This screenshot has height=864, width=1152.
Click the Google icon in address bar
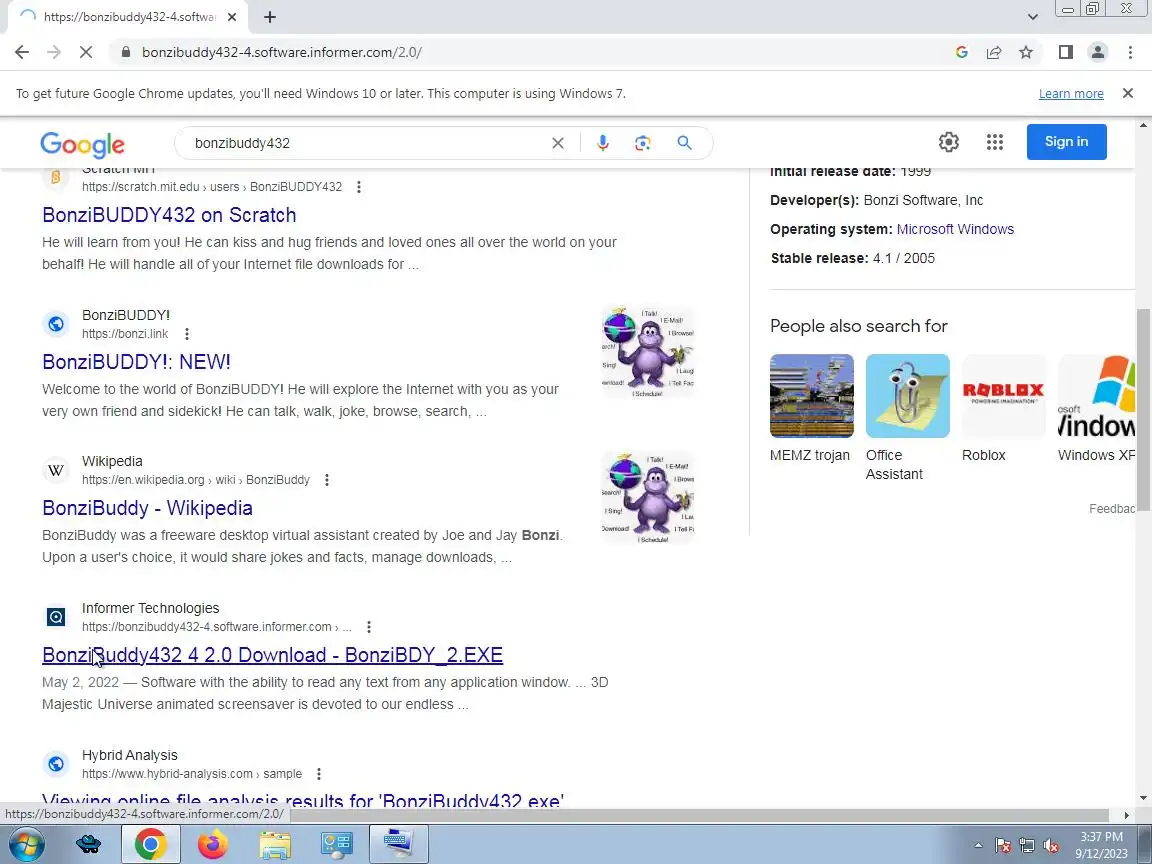tap(961, 52)
